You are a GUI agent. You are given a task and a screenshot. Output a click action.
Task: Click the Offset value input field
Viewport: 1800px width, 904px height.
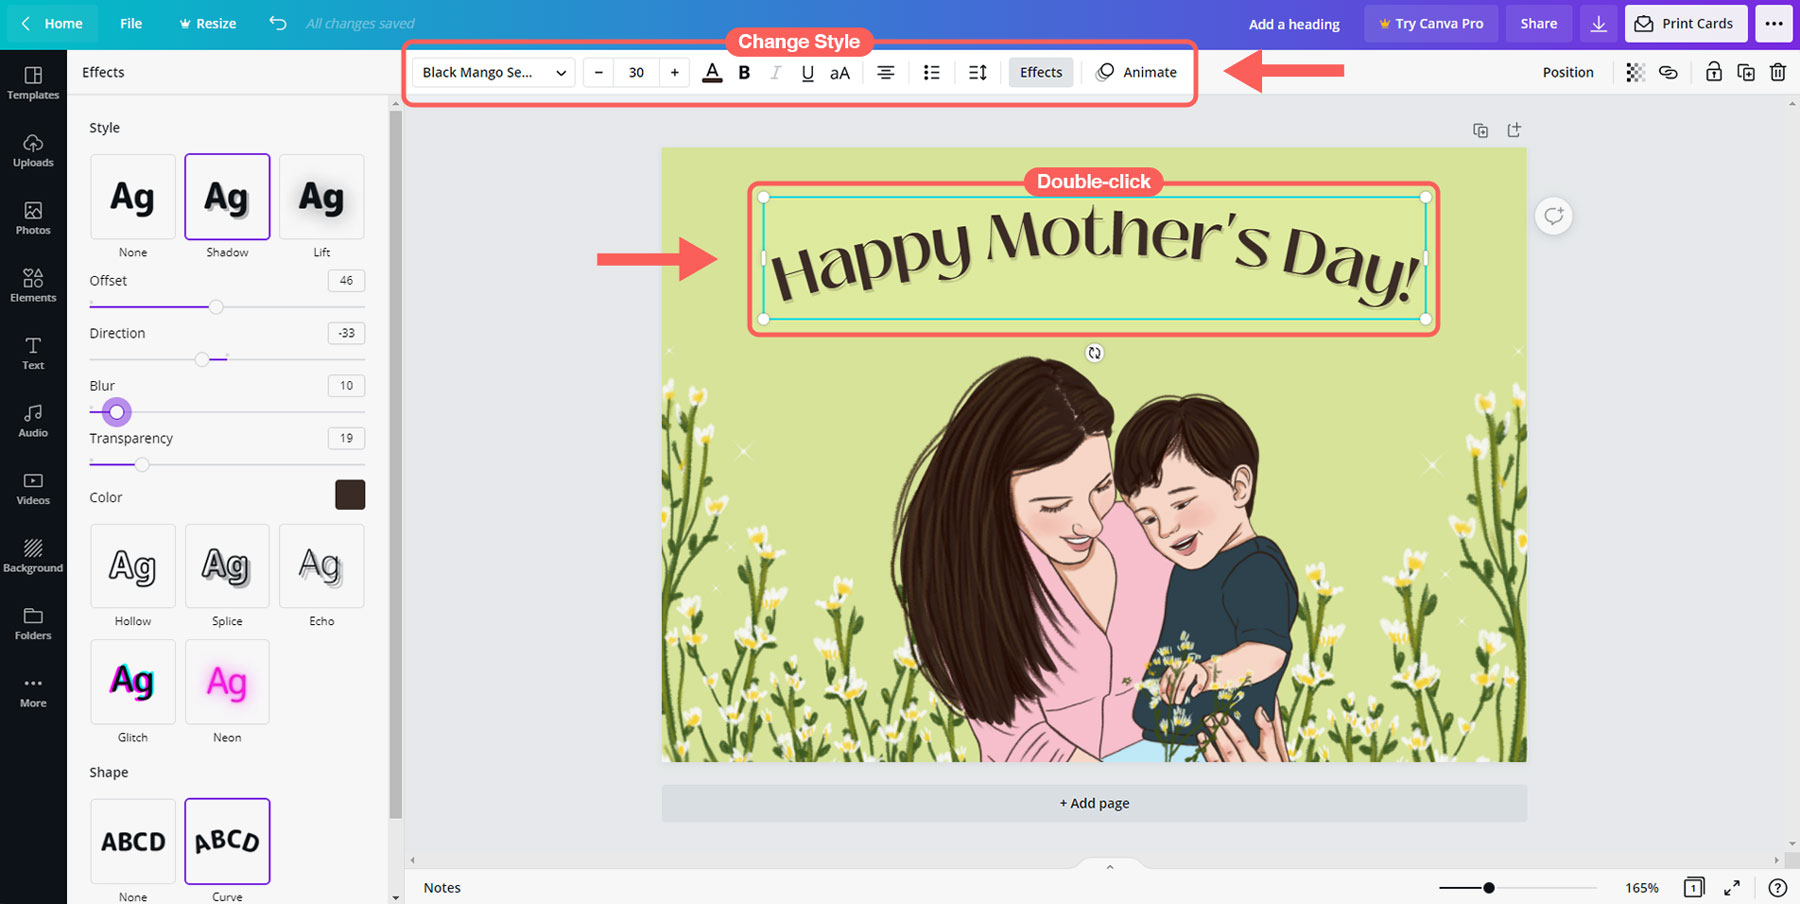[x=346, y=281]
